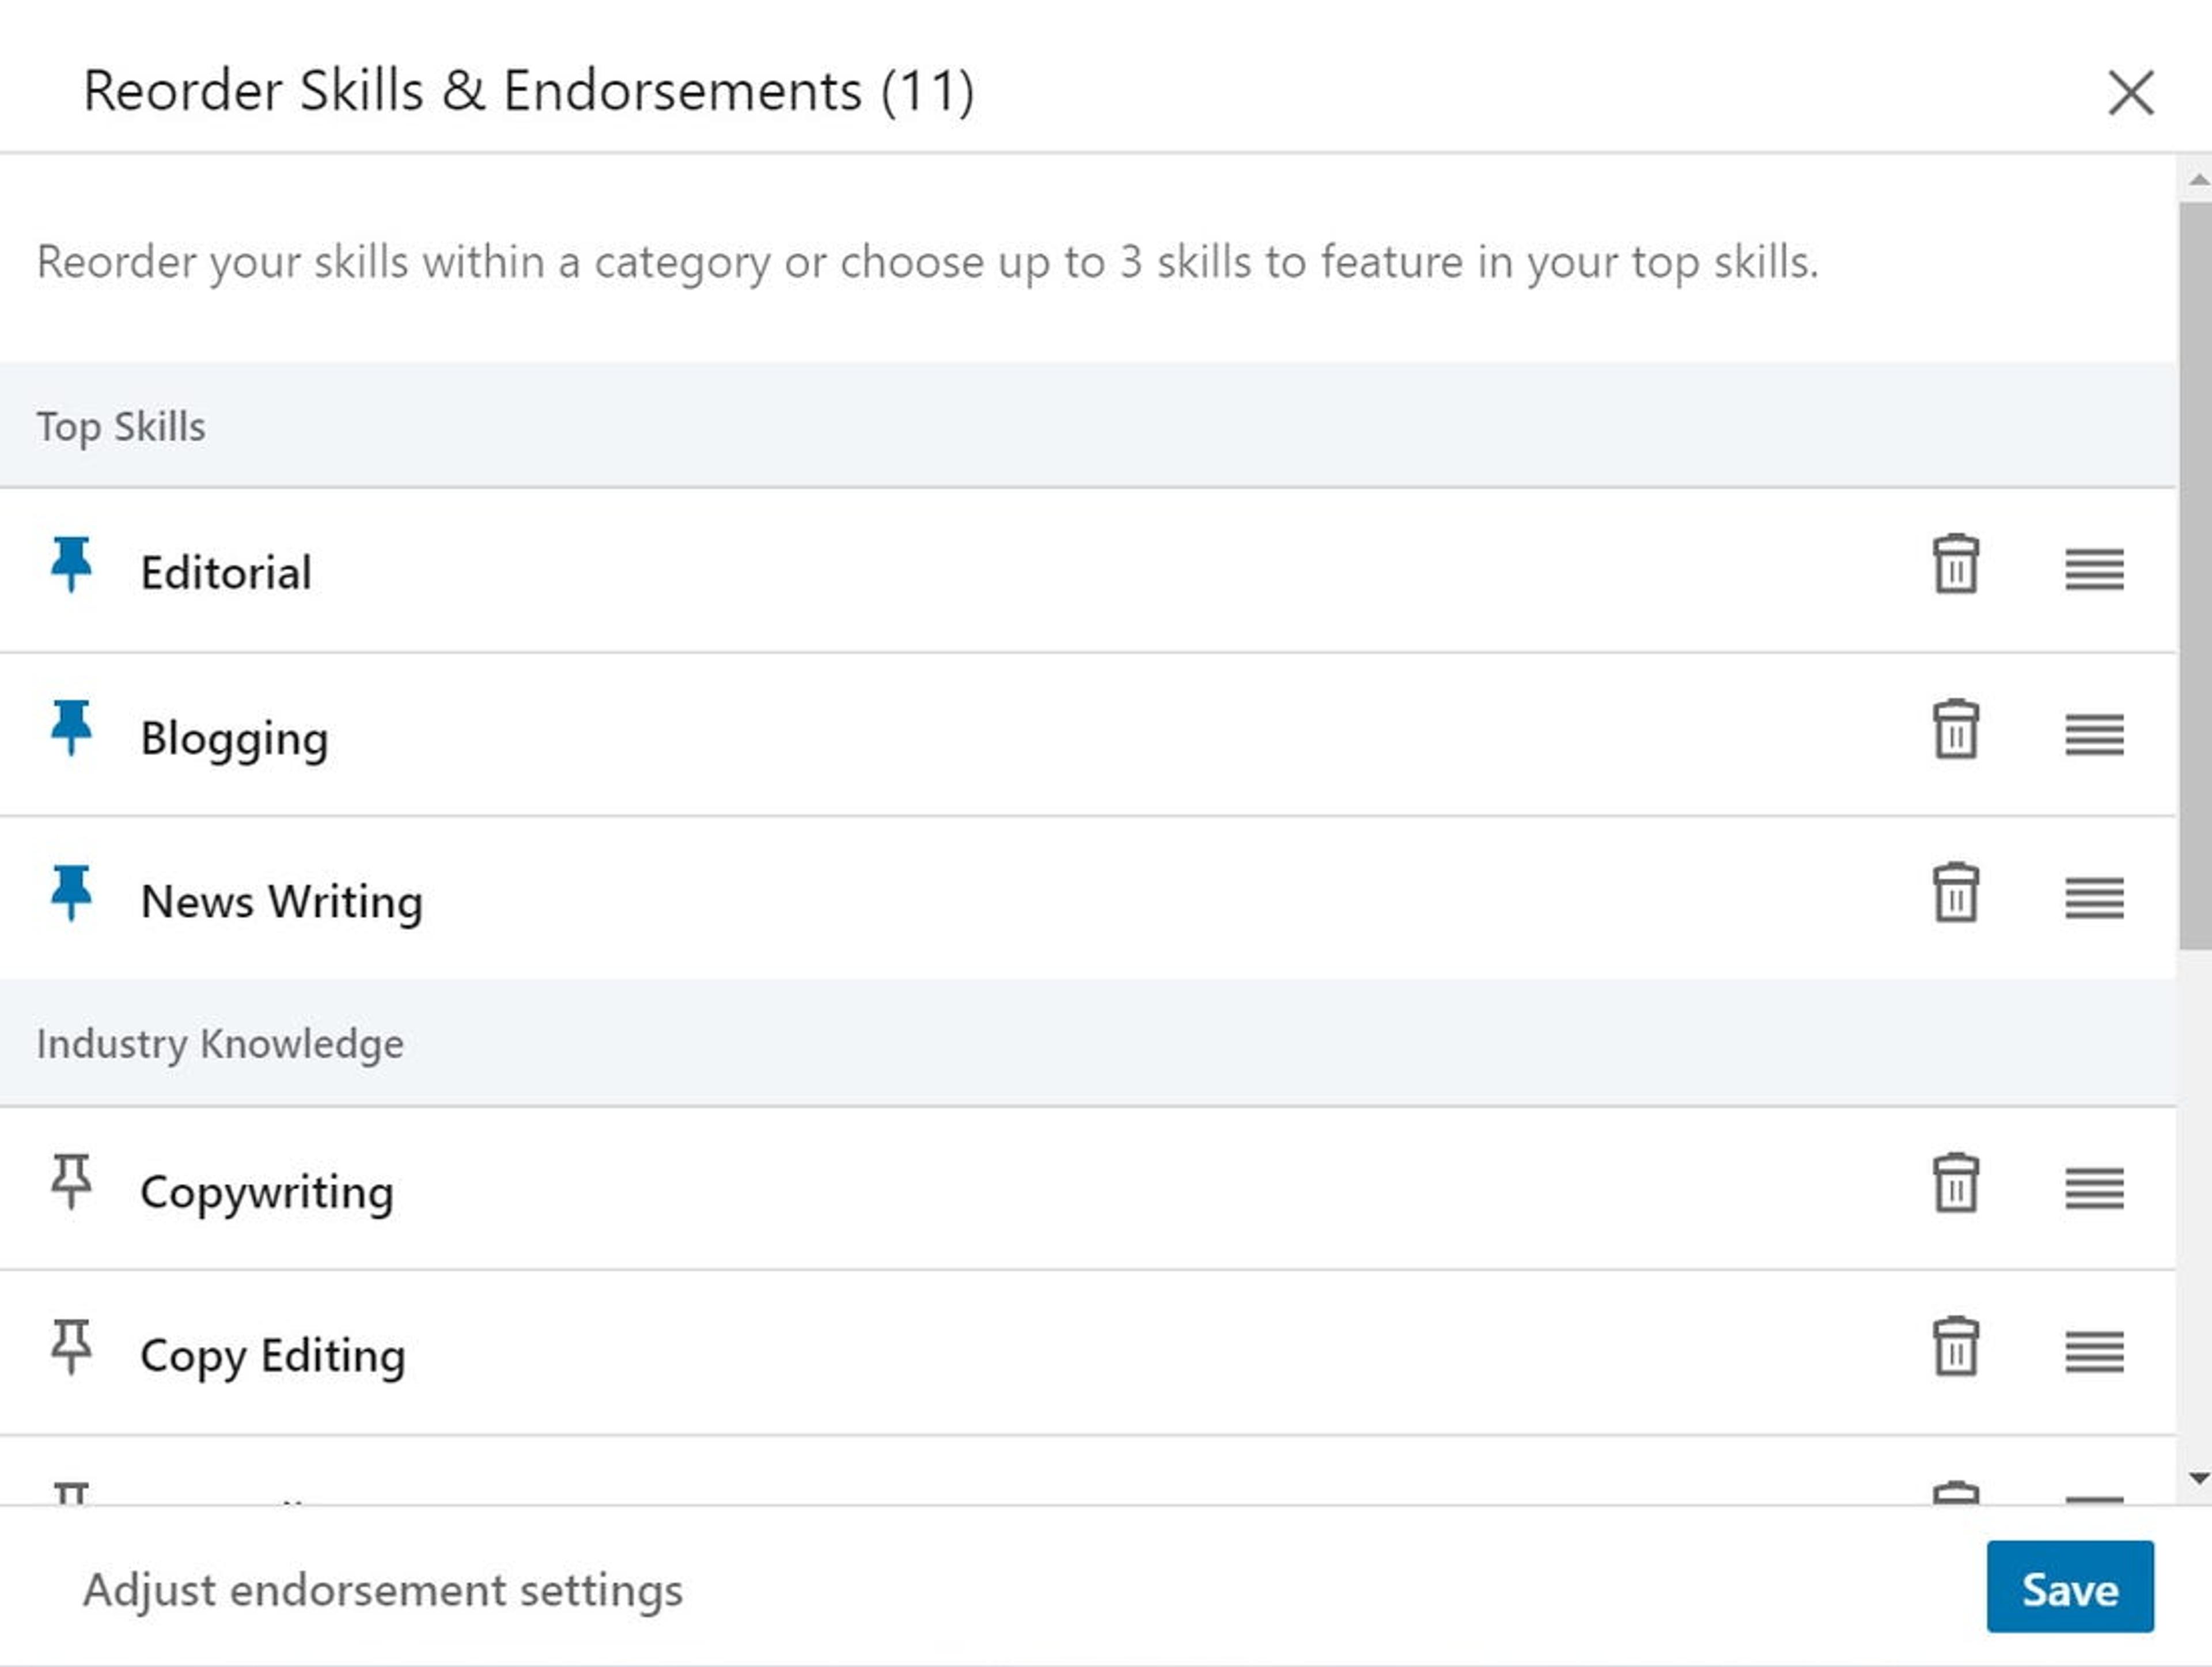Click the Editorial reorder handle
2212x1667 pixels.
point(2094,569)
